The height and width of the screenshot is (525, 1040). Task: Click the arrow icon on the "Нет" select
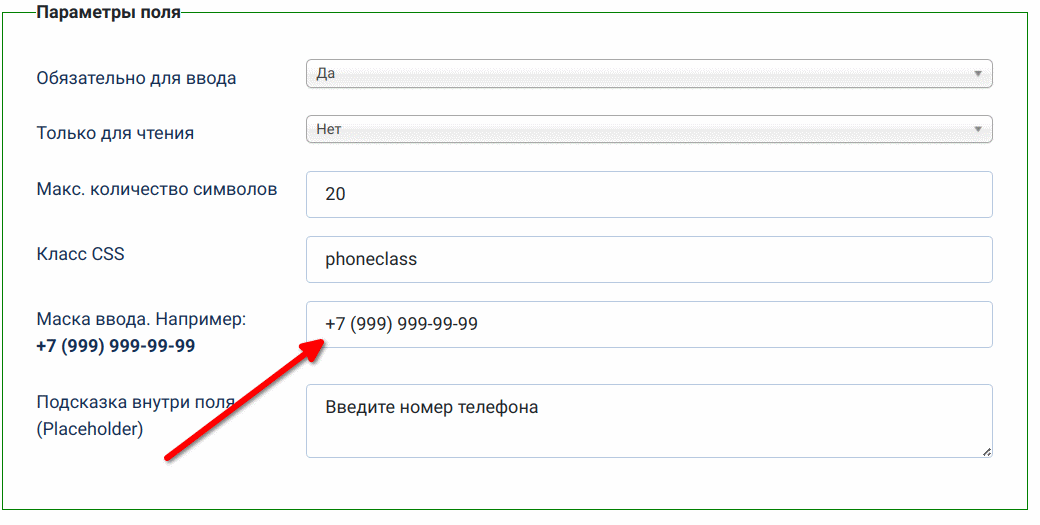[x=977, y=129]
